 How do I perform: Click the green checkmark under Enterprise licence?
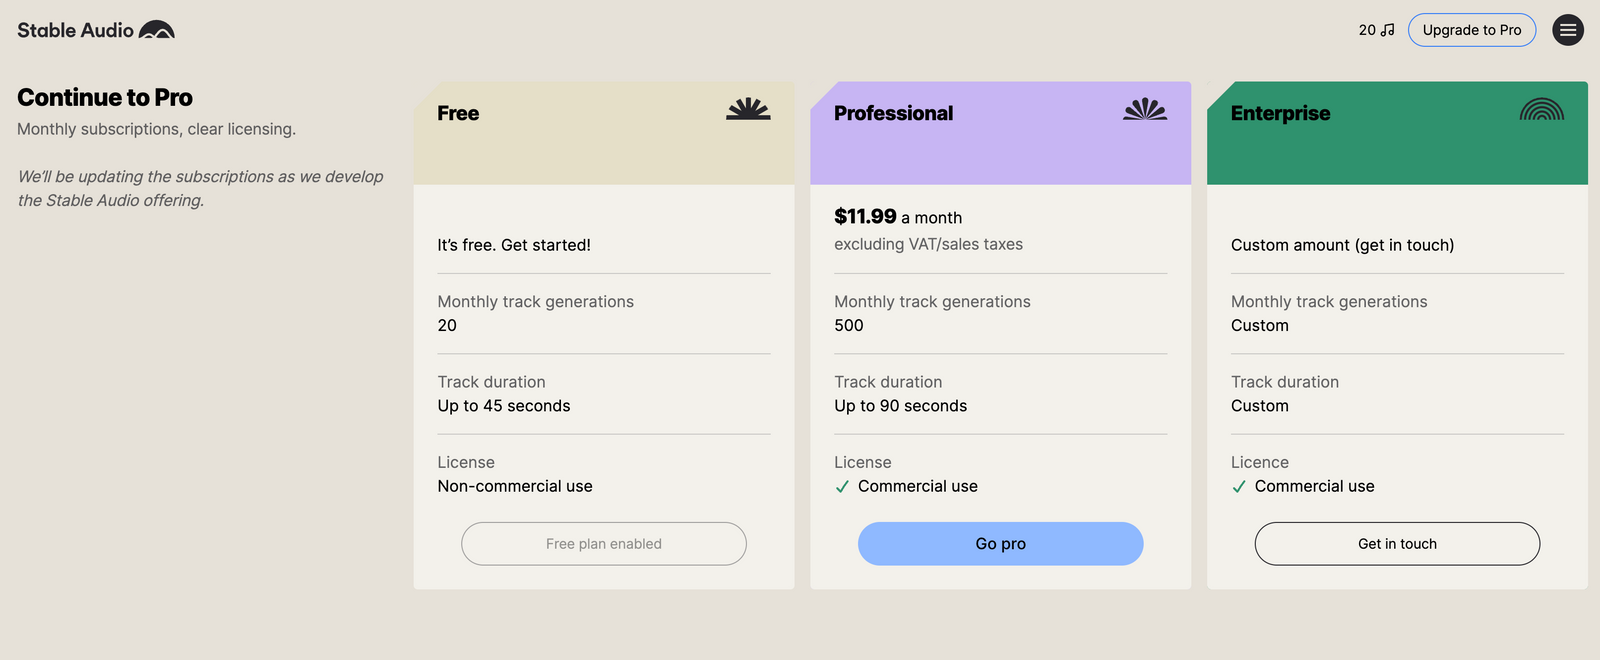pyautogui.click(x=1239, y=487)
